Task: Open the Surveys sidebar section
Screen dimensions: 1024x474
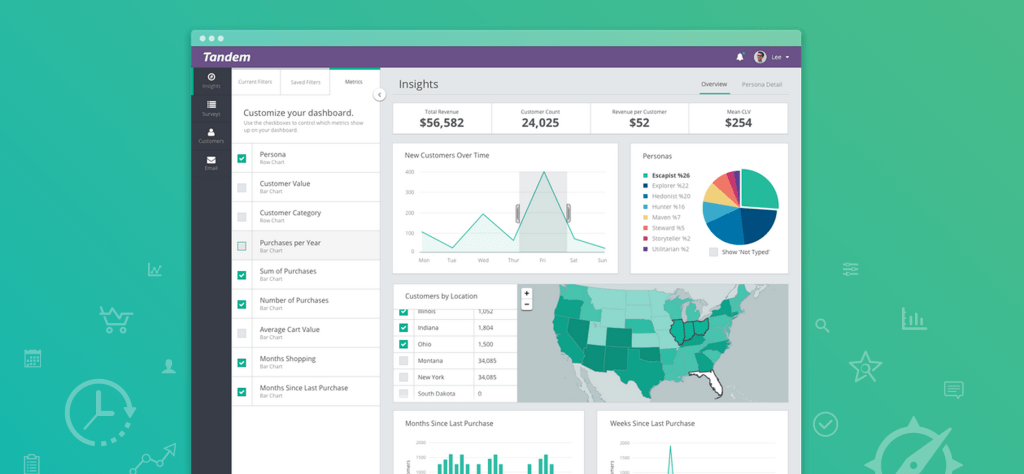Action: click(x=211, y=108)
